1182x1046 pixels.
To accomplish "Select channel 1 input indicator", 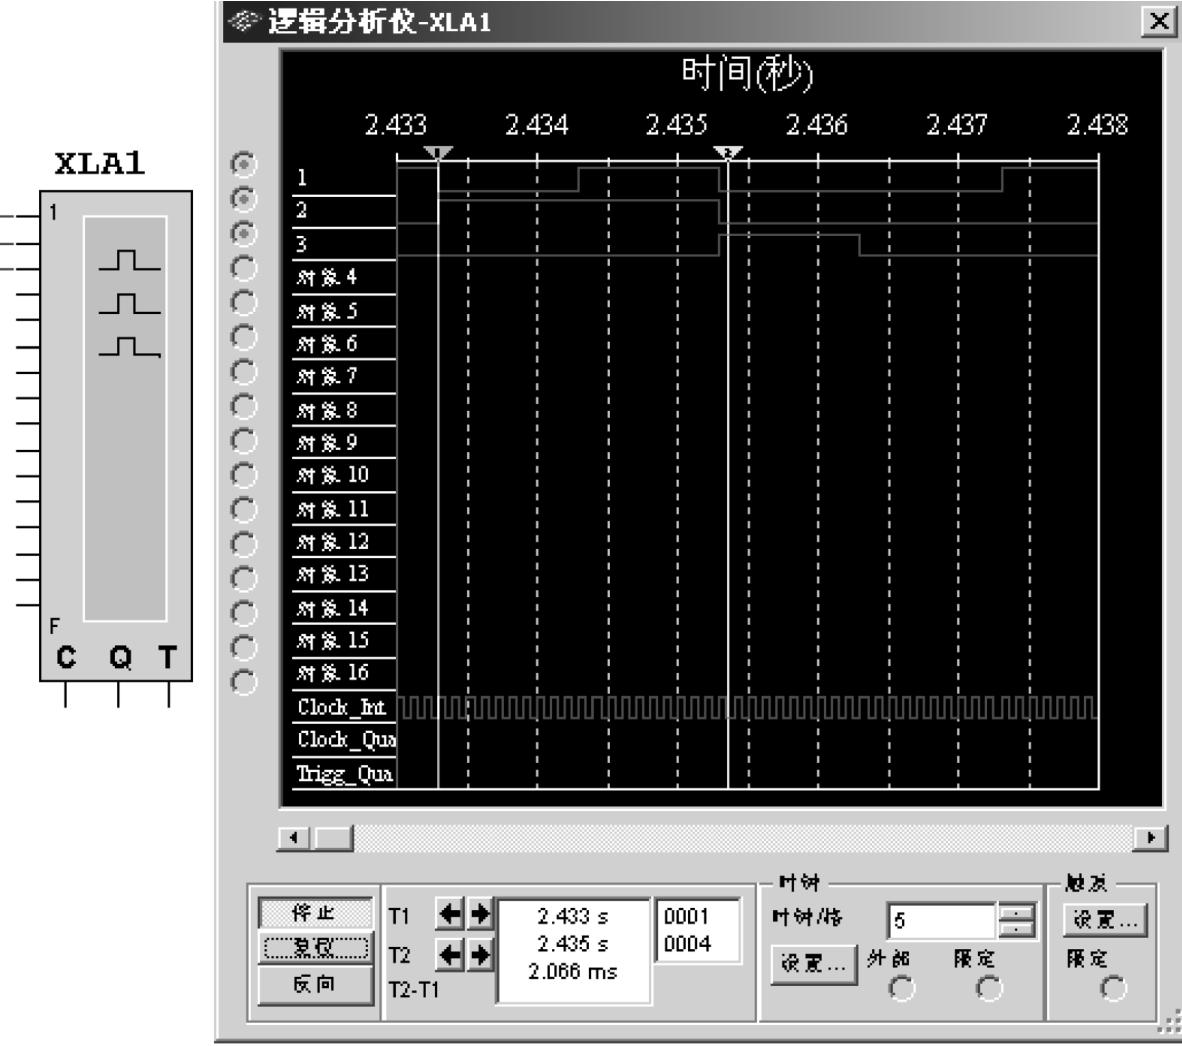I will pyautogui.click(x=243, y=164).
